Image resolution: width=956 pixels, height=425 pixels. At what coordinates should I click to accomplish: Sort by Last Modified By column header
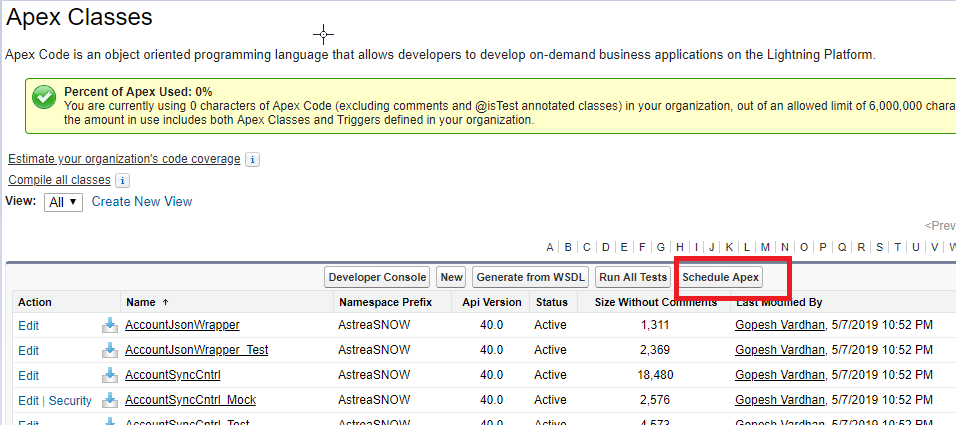point(779,302)
